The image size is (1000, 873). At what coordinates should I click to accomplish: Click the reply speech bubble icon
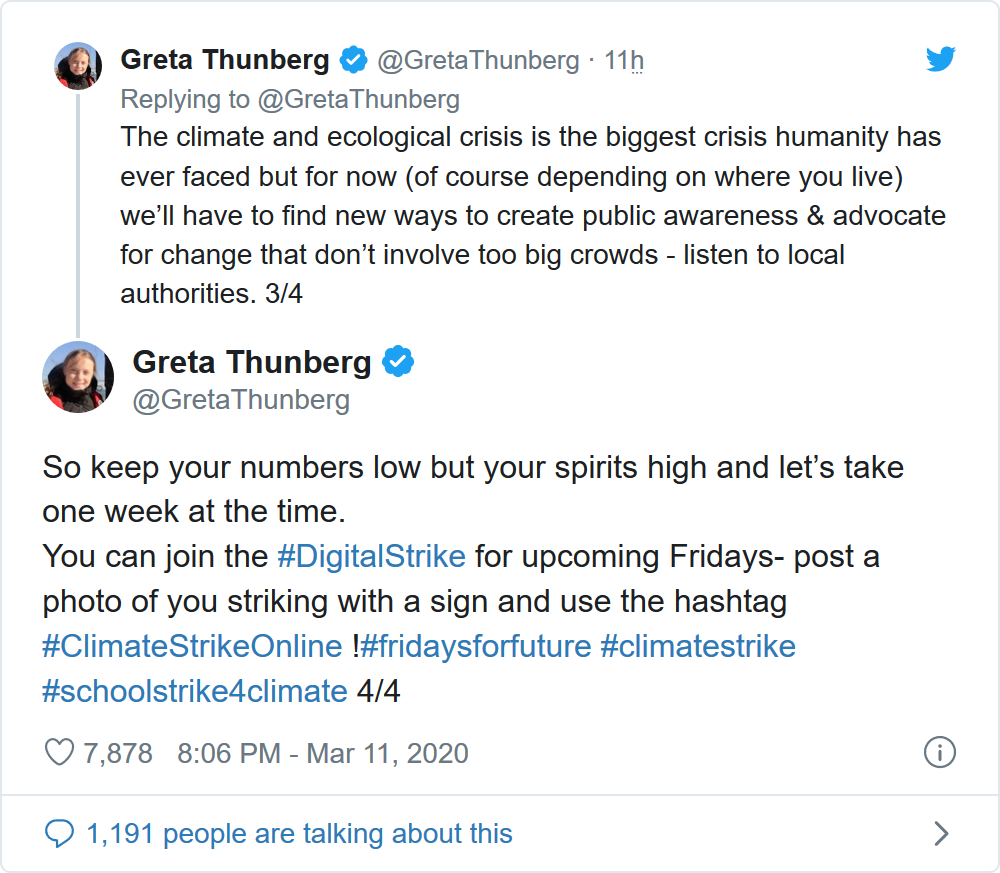(60, 833)
